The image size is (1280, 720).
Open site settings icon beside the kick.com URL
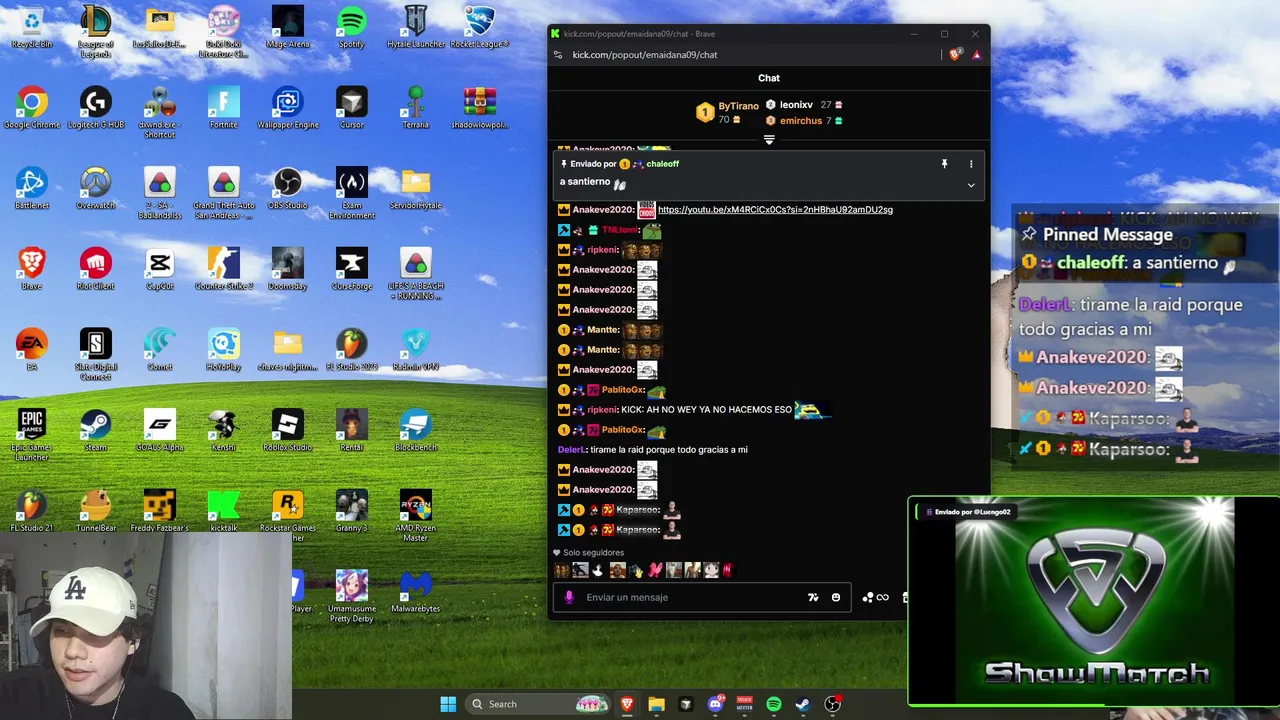(558, 55)
